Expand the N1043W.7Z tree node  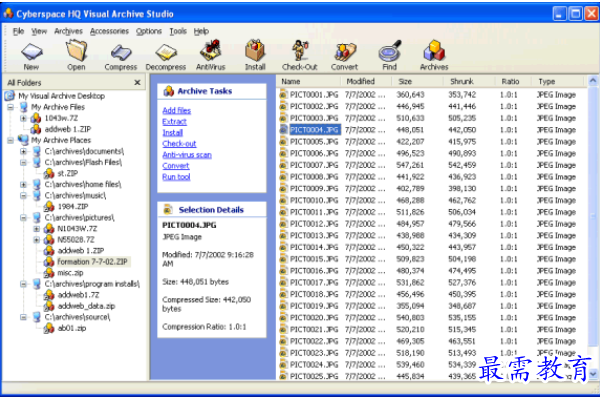37,229
